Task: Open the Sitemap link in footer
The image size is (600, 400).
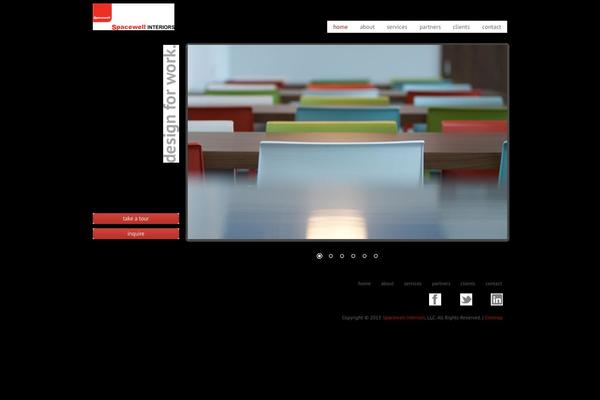Action: (x=494, y=318)
